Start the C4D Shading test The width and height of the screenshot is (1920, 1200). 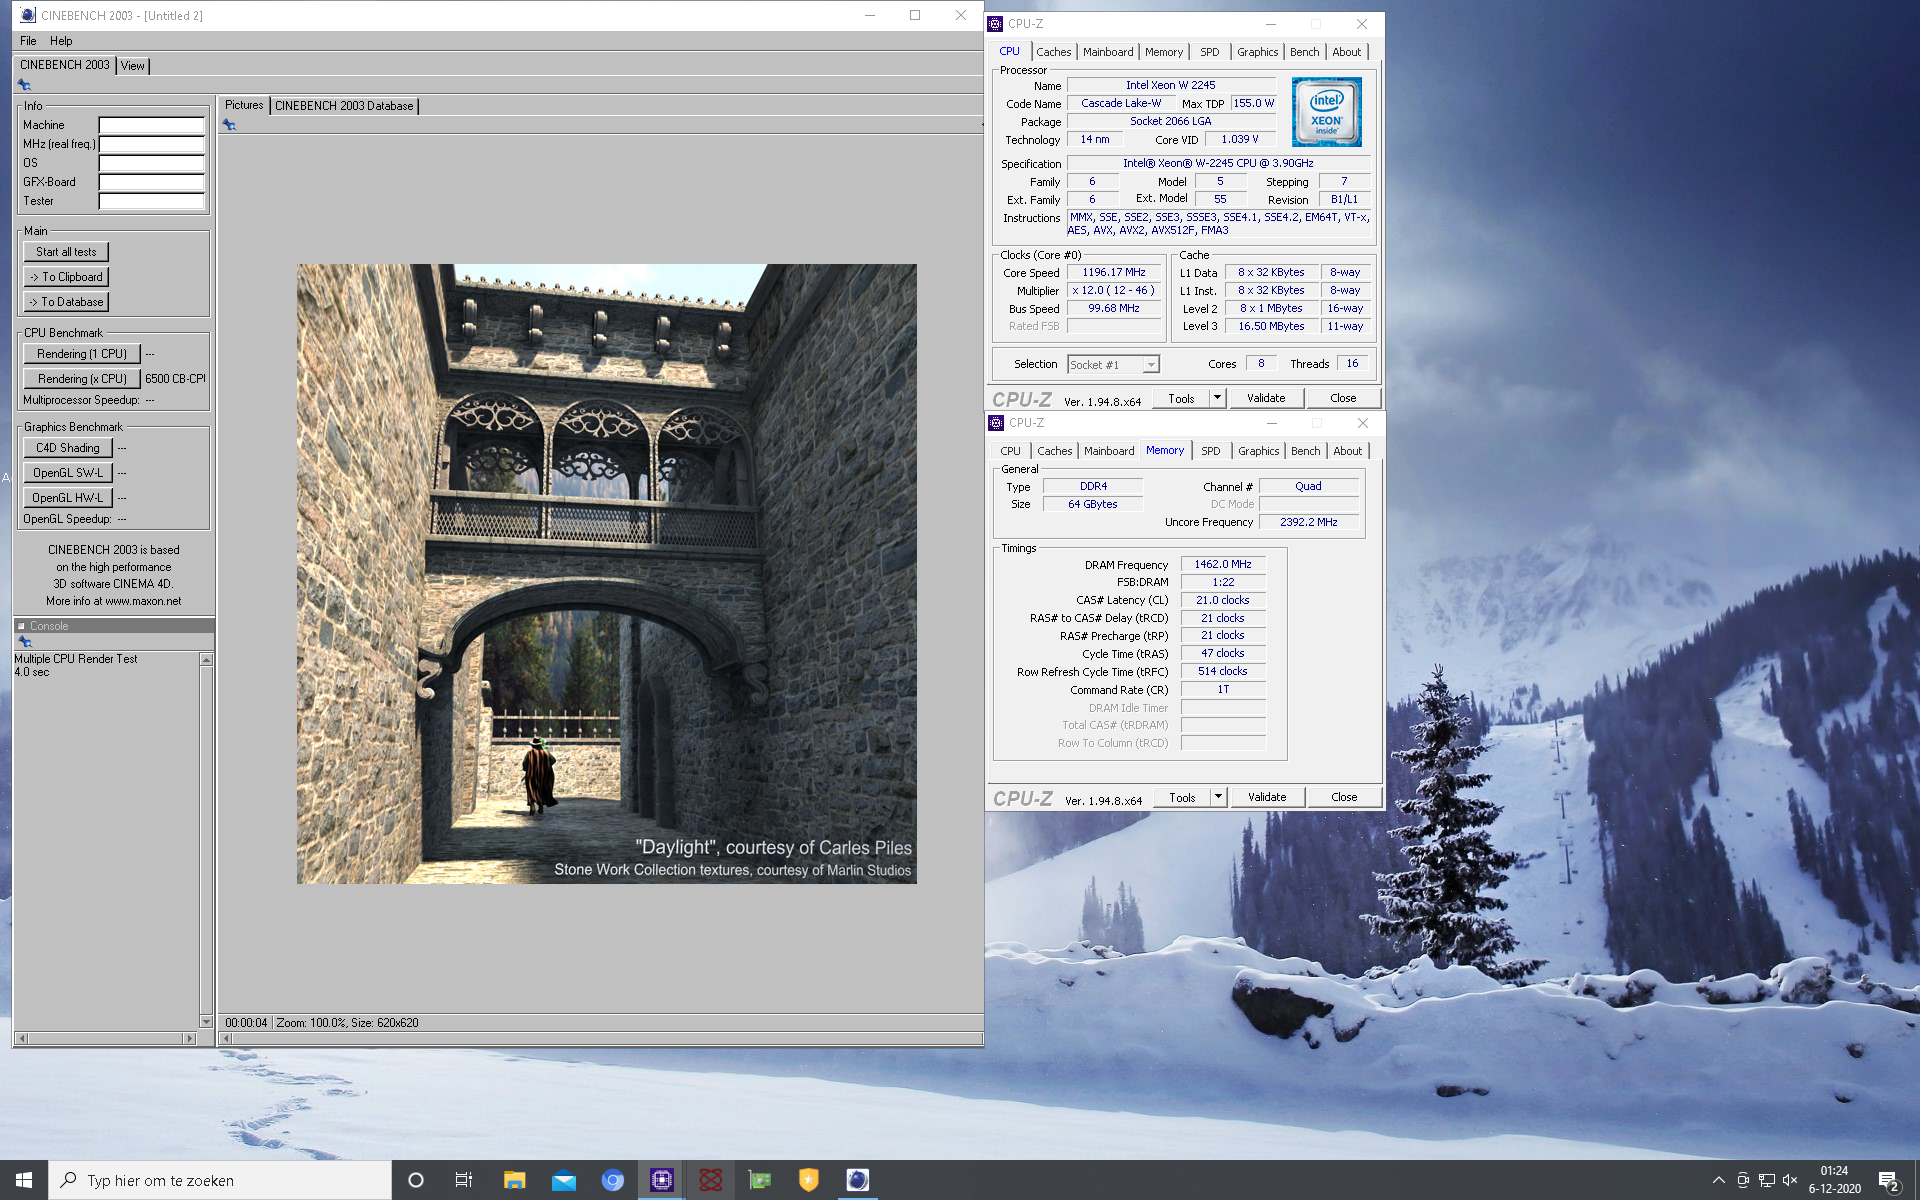(68, 448)
